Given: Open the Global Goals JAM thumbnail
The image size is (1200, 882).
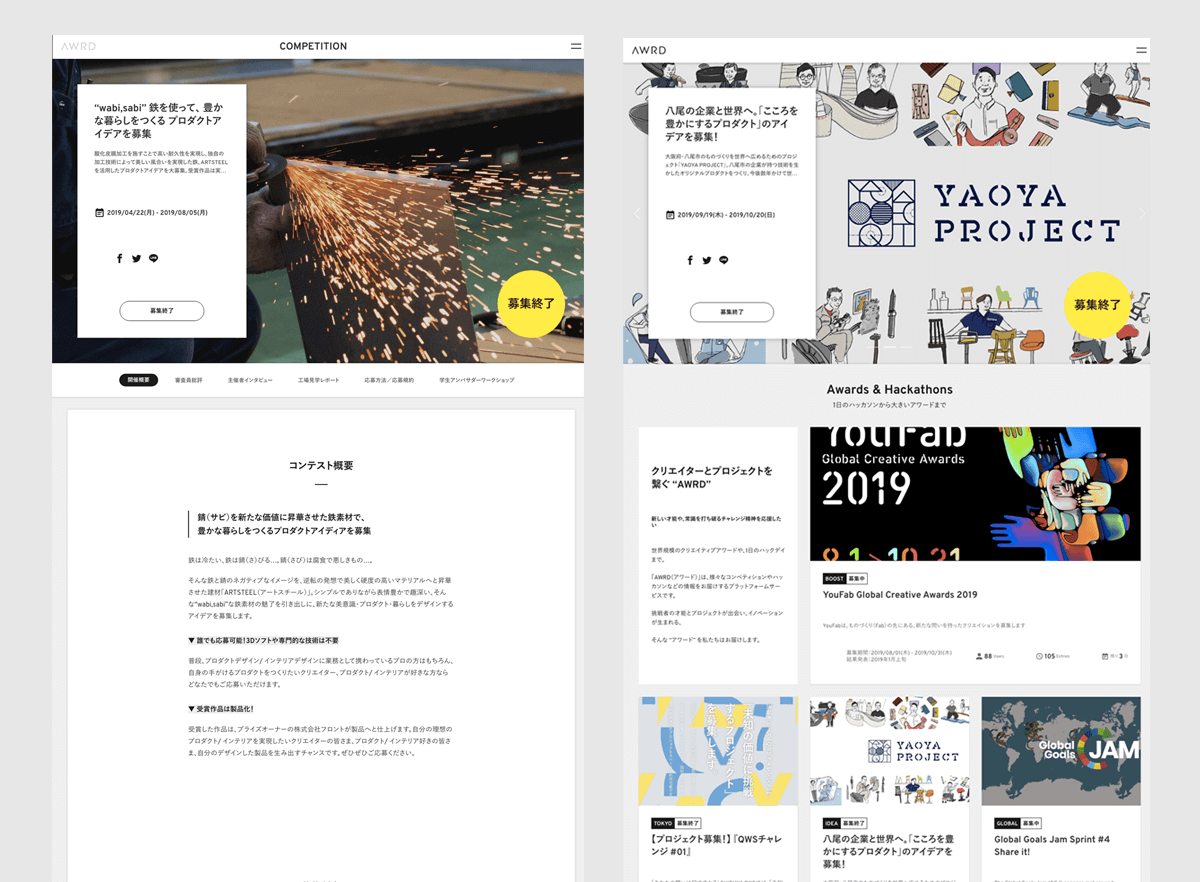Looking at the screenshot, I should pyautogui.click(x=1060, y=751).
